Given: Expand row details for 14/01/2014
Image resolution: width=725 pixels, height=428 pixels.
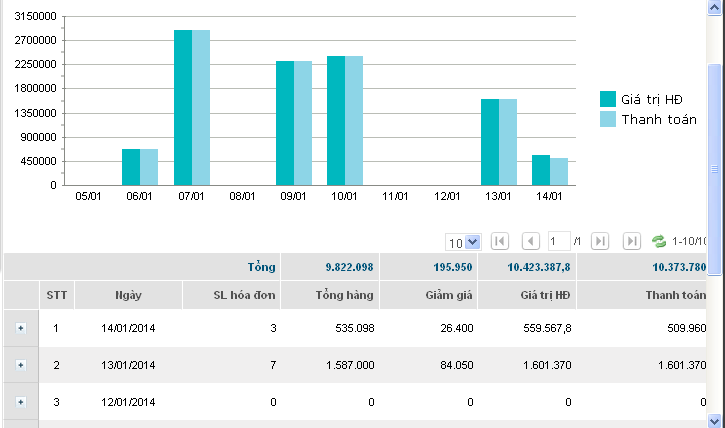Looking at the screenshot, I should tap(21, 328).
